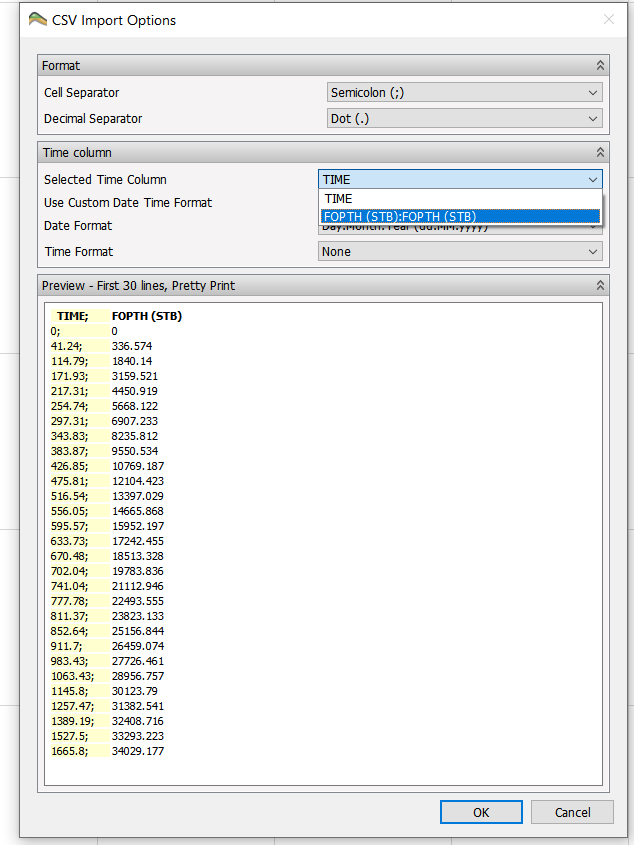Click preview value 27726.461
Image resolution: width=634 pixels, height=845 pixels.
point(138,661)
